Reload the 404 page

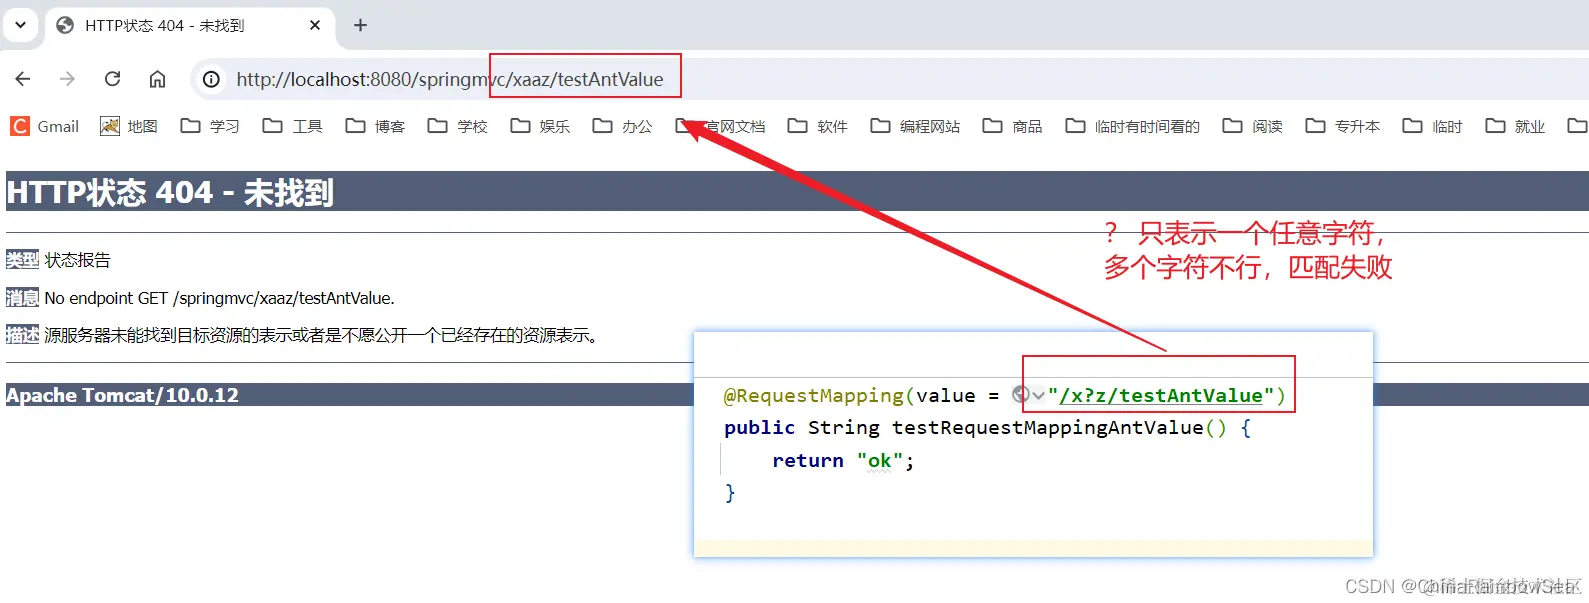click(x=112, y=79)
